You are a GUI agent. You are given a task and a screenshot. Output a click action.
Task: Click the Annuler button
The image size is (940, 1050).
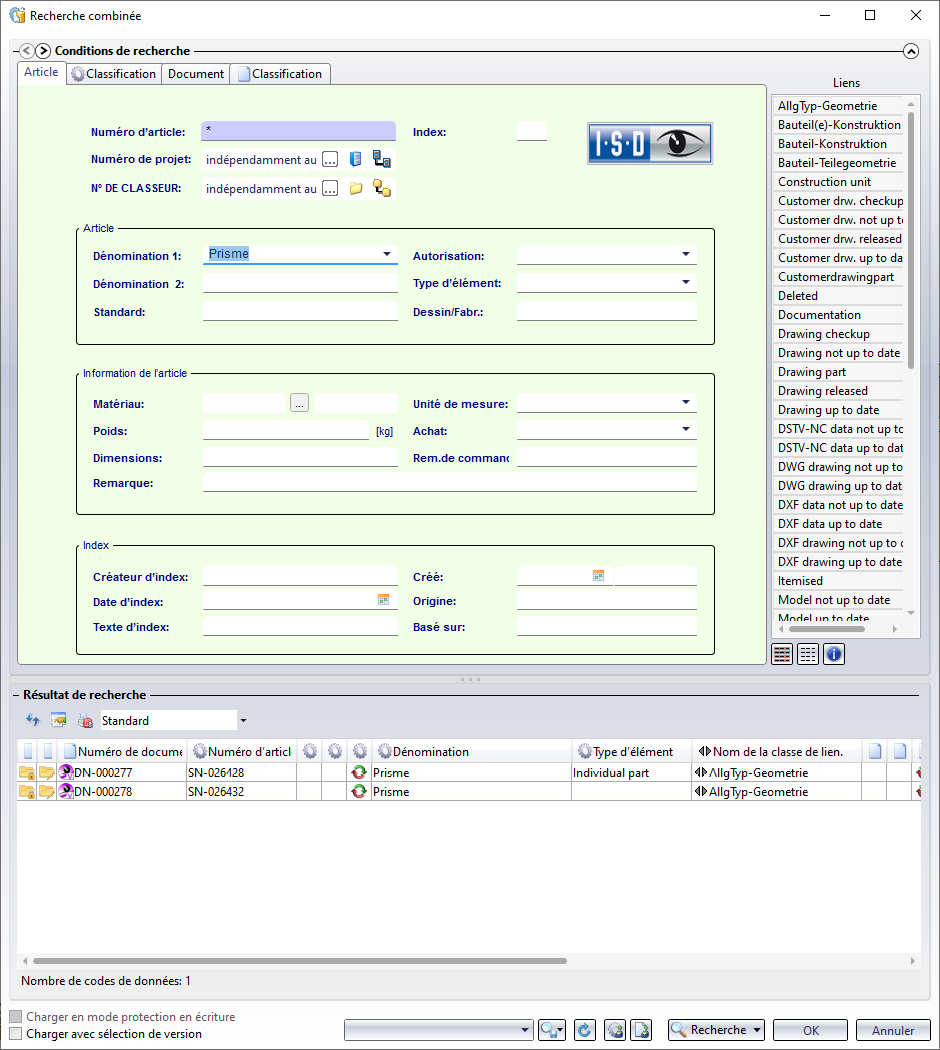(x=892, y=1030)
